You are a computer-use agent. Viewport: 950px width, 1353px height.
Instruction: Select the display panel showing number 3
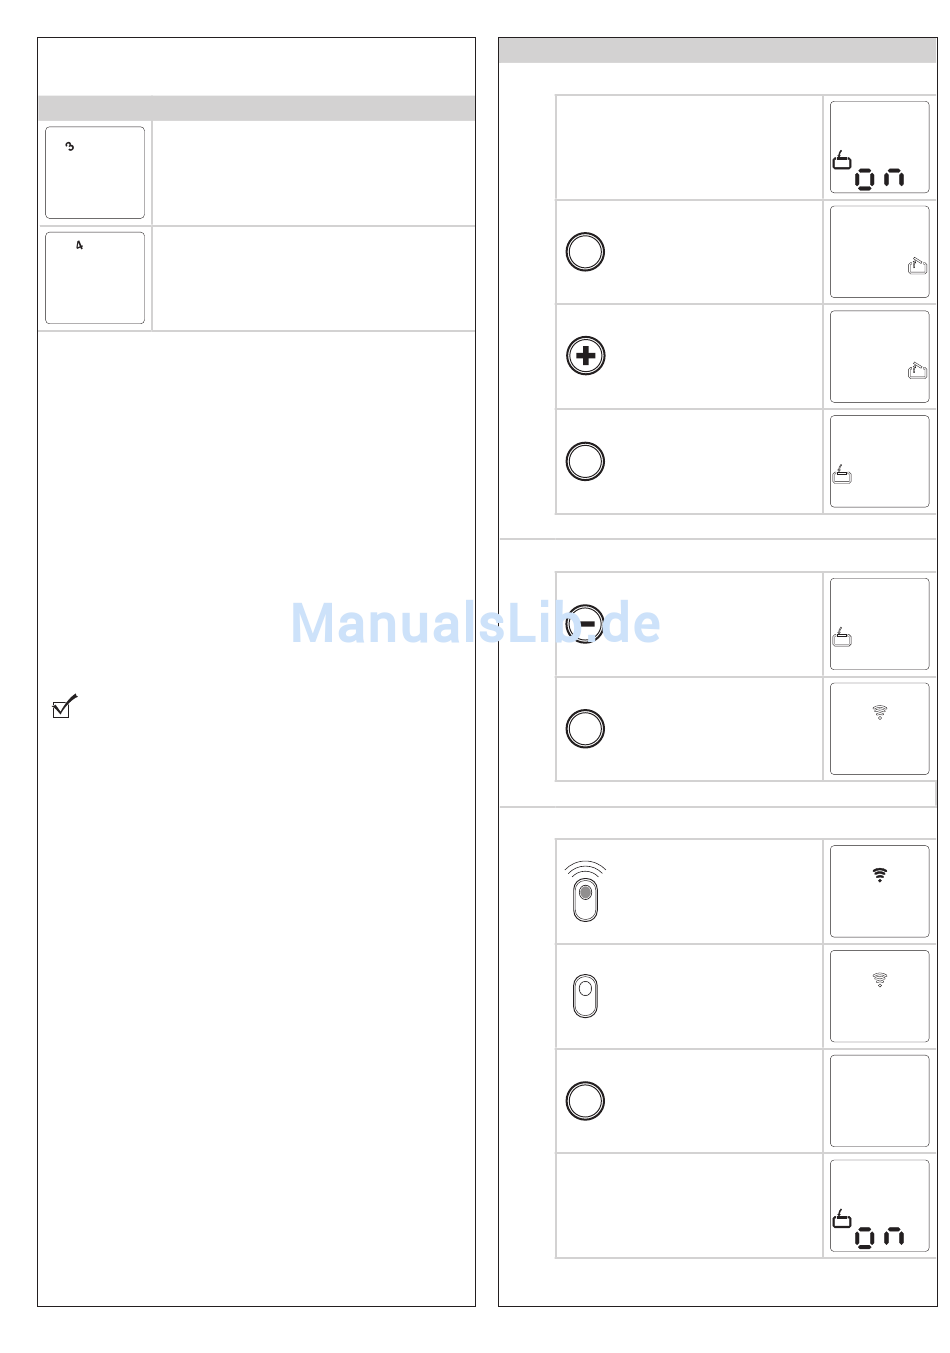click(x=95, y=173)
